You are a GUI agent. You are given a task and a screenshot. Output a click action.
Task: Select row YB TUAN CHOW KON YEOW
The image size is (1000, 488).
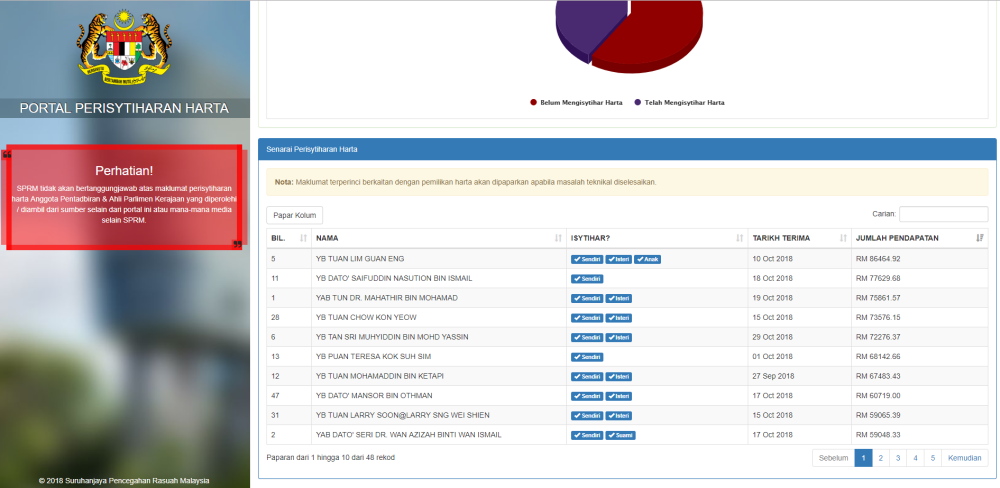[x=627, y=318]
